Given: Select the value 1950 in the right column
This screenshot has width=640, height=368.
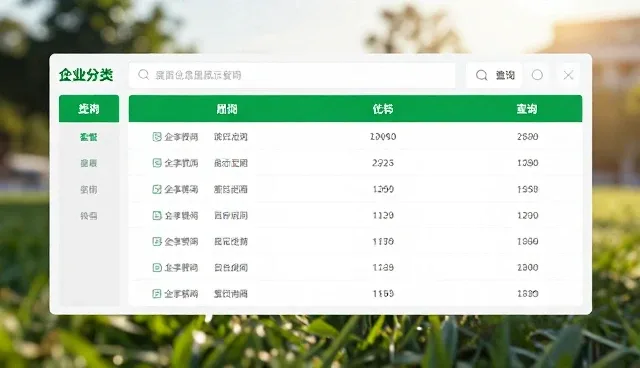Looking at the screenshot, I should point(527,189).
